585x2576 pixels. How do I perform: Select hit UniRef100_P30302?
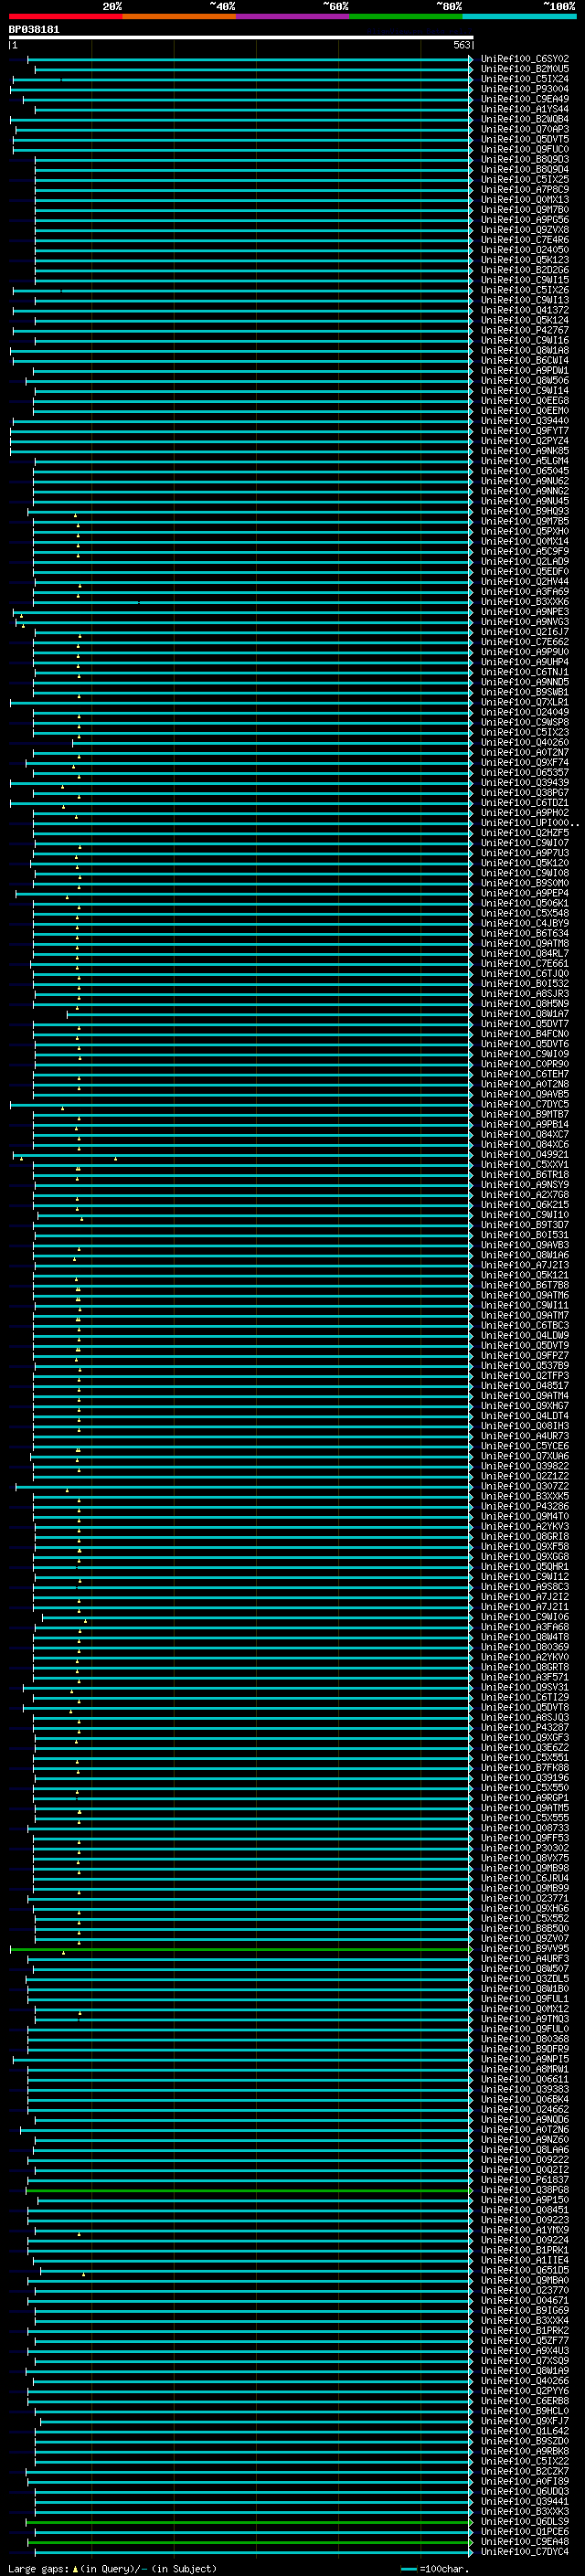525,1848
